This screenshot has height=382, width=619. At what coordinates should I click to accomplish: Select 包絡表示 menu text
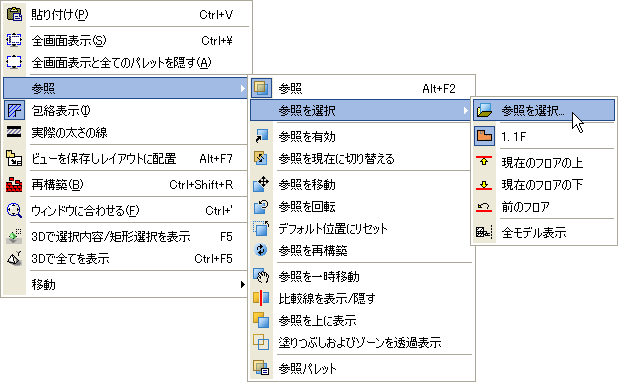[x=61, y=110]
